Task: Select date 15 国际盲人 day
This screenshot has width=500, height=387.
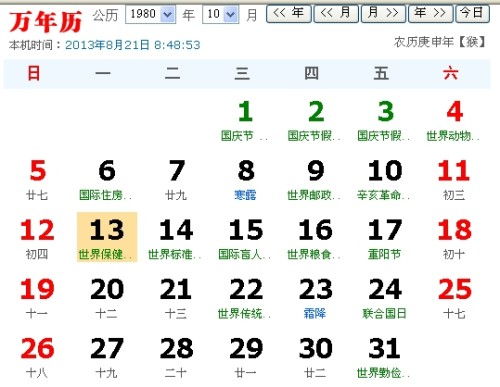Action: click(x=246, y=239)
